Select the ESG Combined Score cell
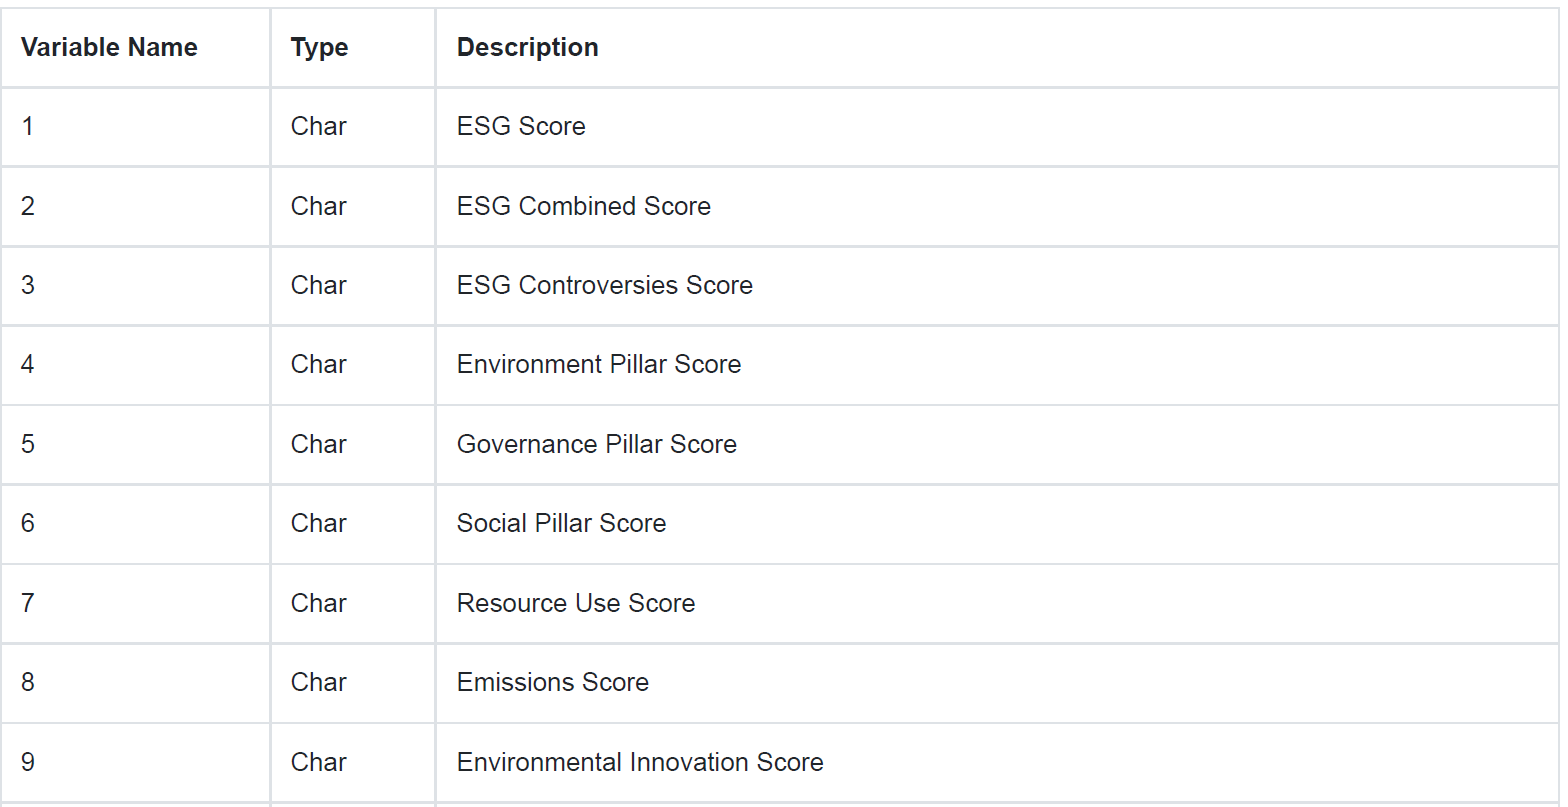This screenshot has height=807, width=1568. click(583, 206)
